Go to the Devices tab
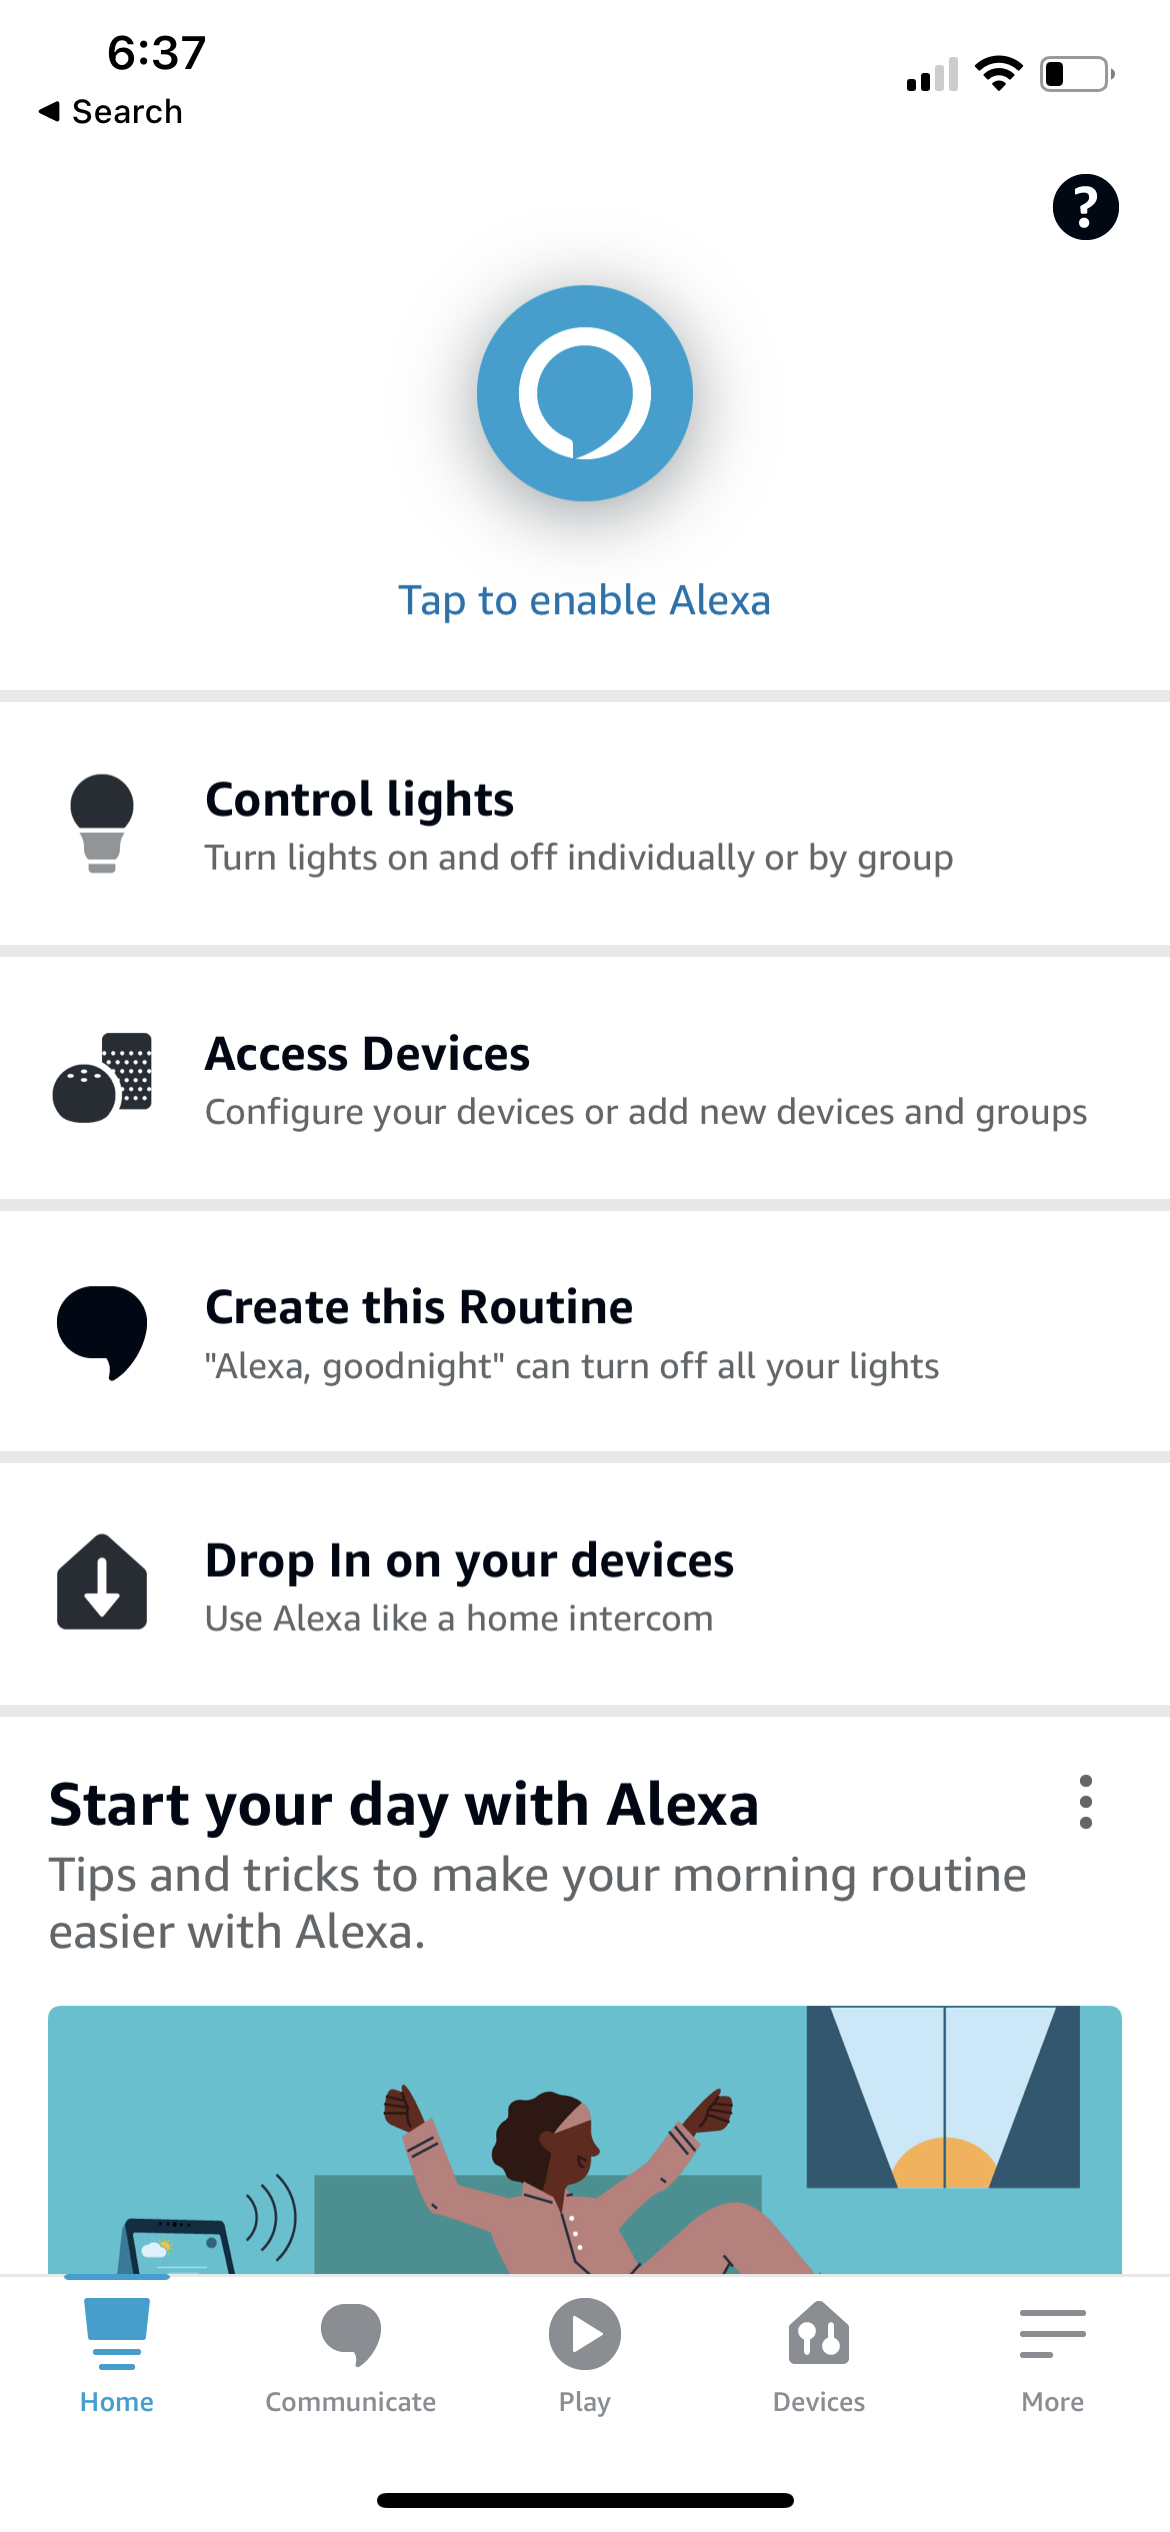Image resolution: width=1170 pixels, height=2532 pixels. point(818,2356)
